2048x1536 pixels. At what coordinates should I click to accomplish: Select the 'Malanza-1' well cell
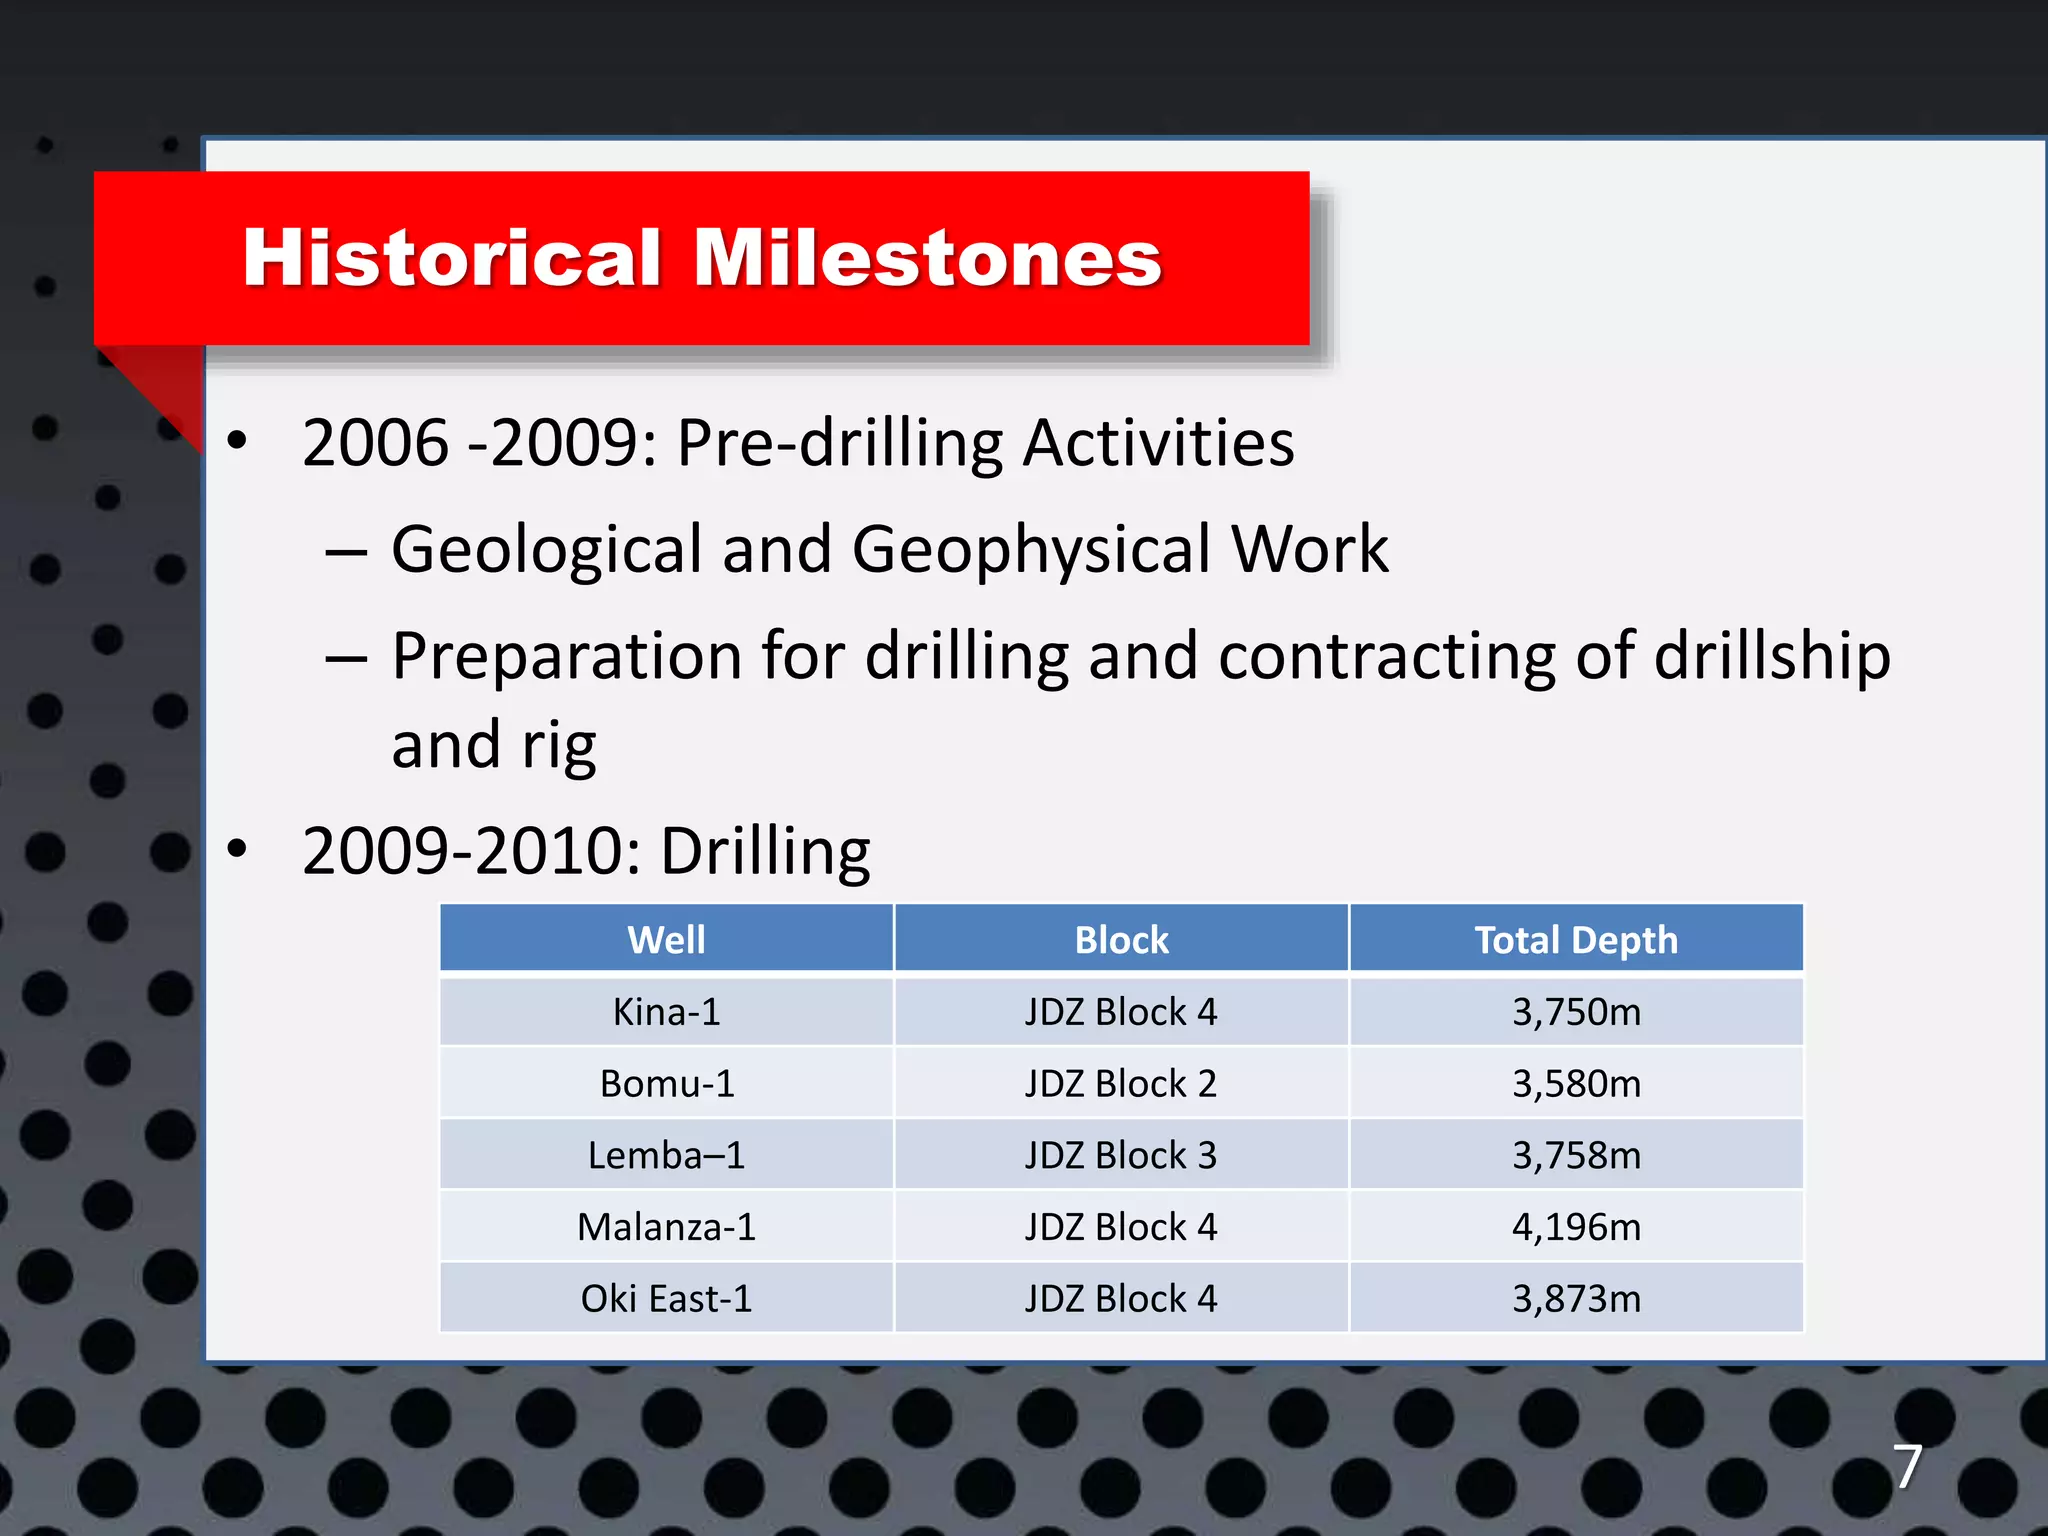tap(666, 1227)
